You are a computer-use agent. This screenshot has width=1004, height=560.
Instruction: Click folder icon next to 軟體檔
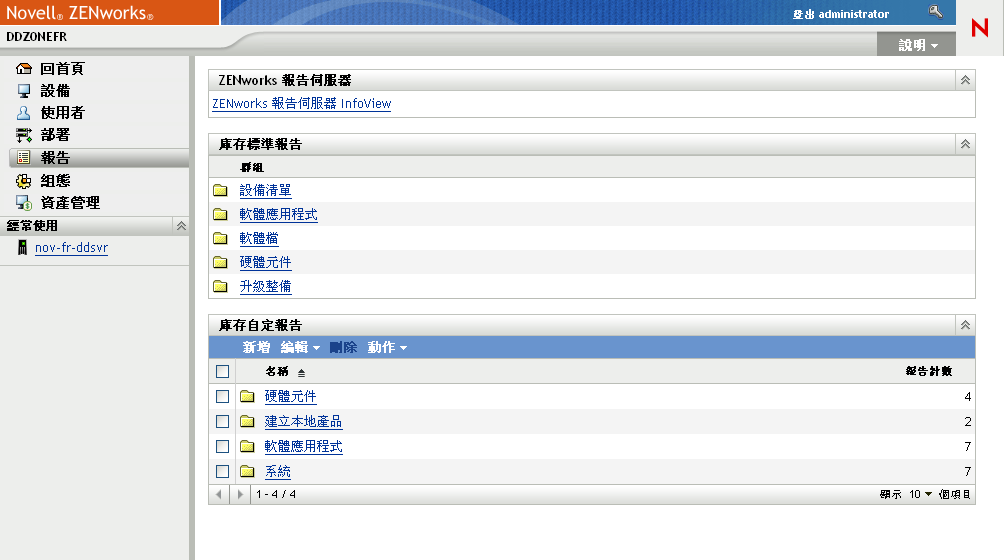pyautogui.click(x=220, y=238)
